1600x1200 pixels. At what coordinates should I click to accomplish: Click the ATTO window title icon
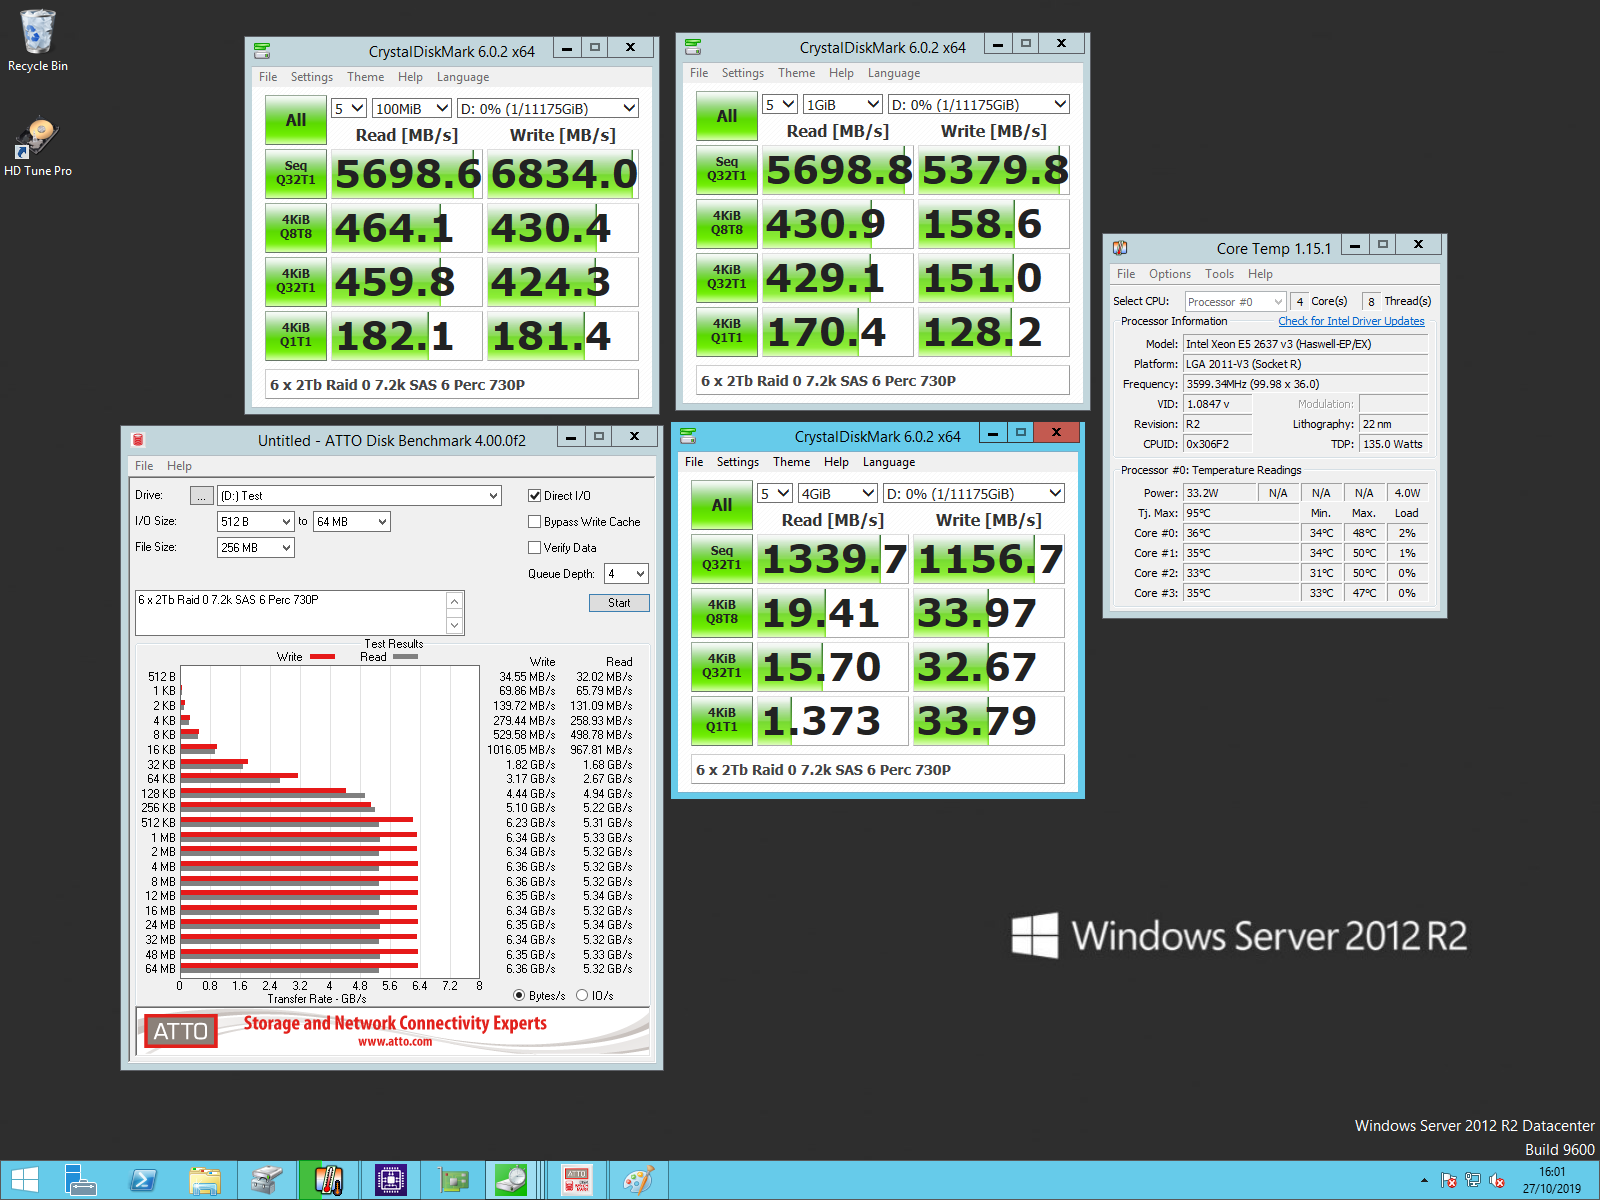coord(139,440)
